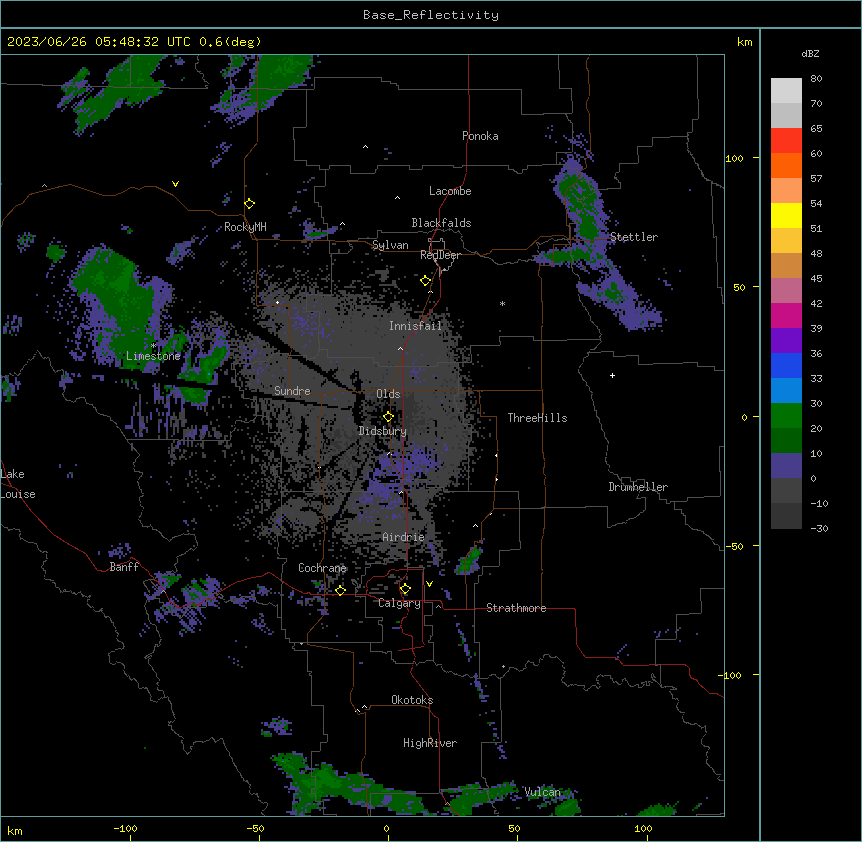This screenshot has height=842, width=862.
Task: Click the -30 value on dBZ legend
Action: tap(819, 529)
